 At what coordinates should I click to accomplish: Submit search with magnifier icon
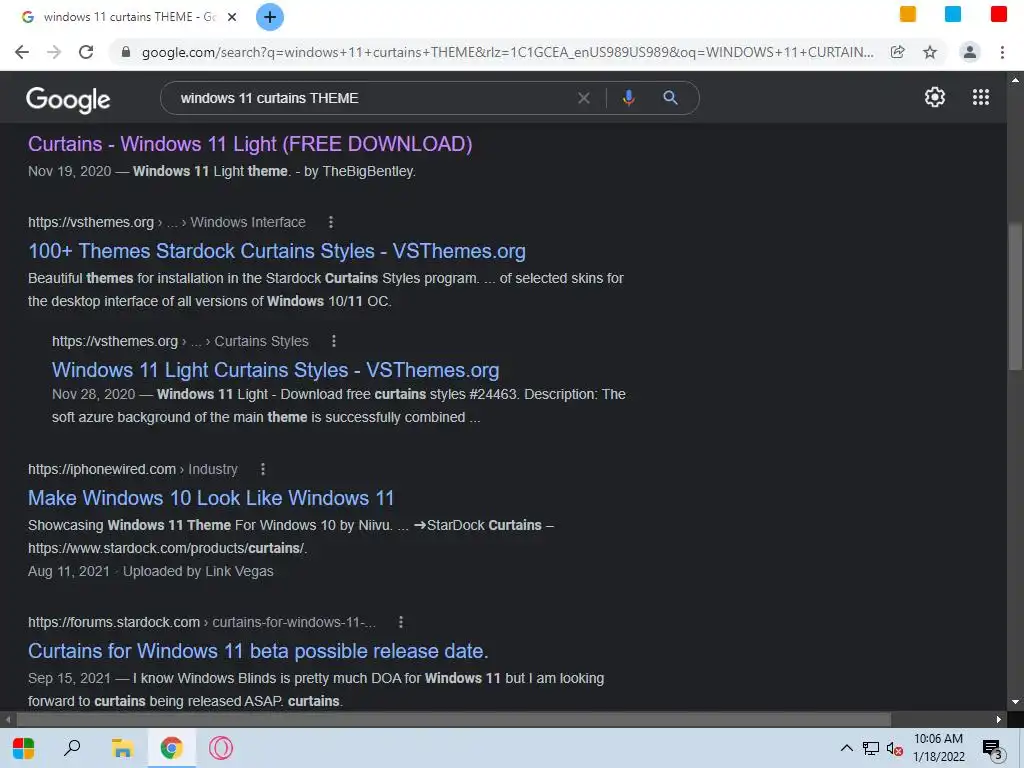click(x=670, y=98)
